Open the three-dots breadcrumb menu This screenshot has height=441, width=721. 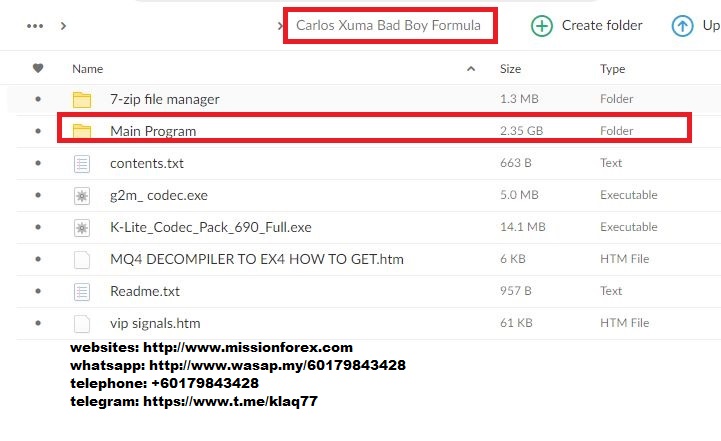pos(35,26)
